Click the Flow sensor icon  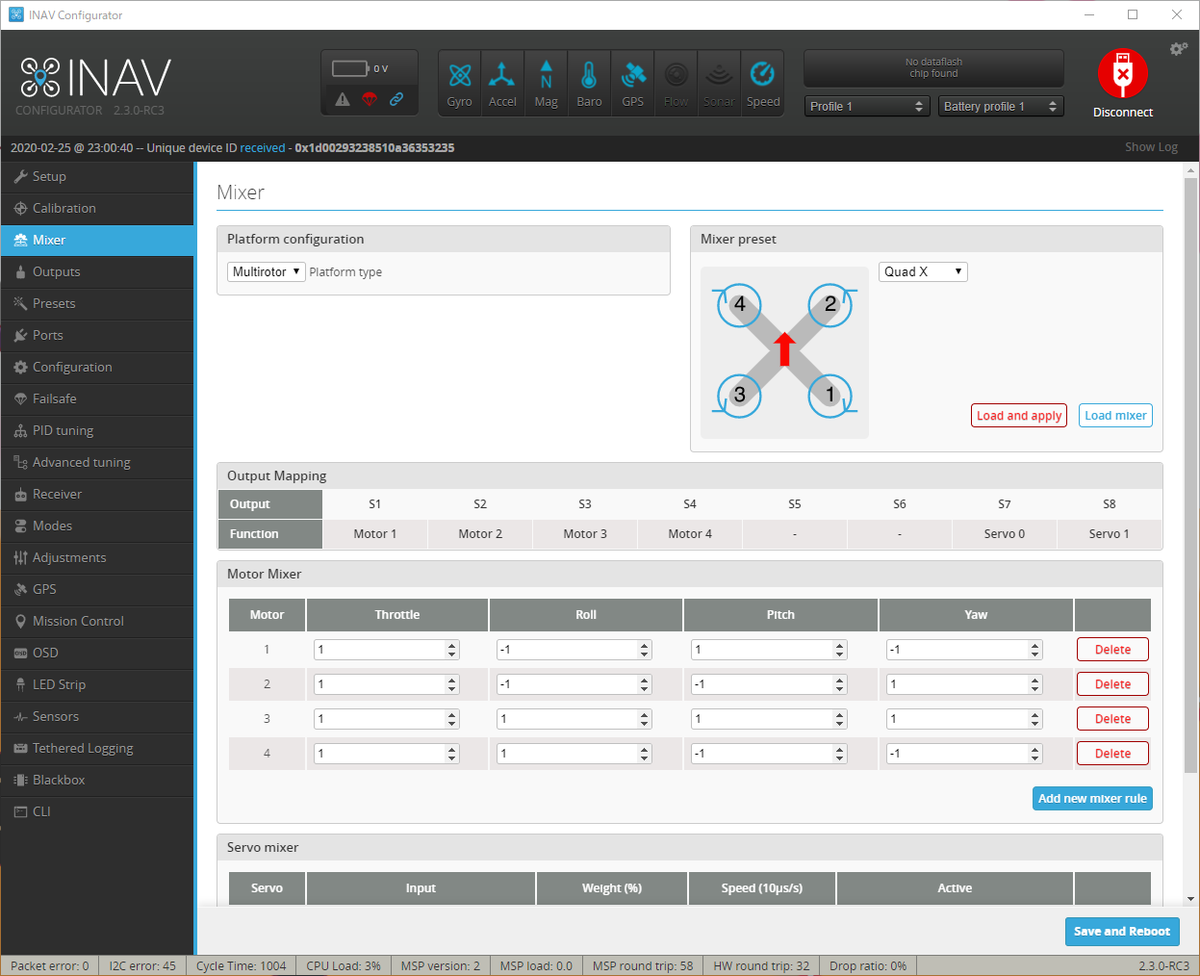(x=676, y=83)
